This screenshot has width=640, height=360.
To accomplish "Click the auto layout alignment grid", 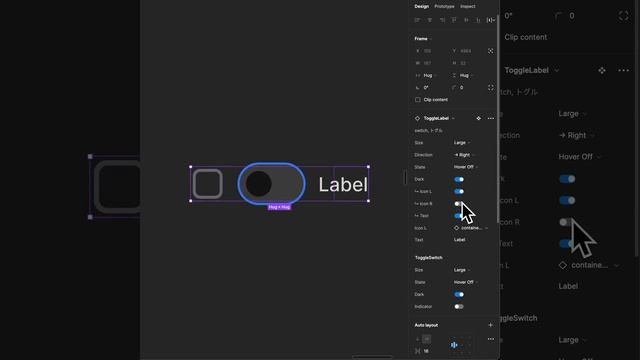I will (x=461, y=345).
